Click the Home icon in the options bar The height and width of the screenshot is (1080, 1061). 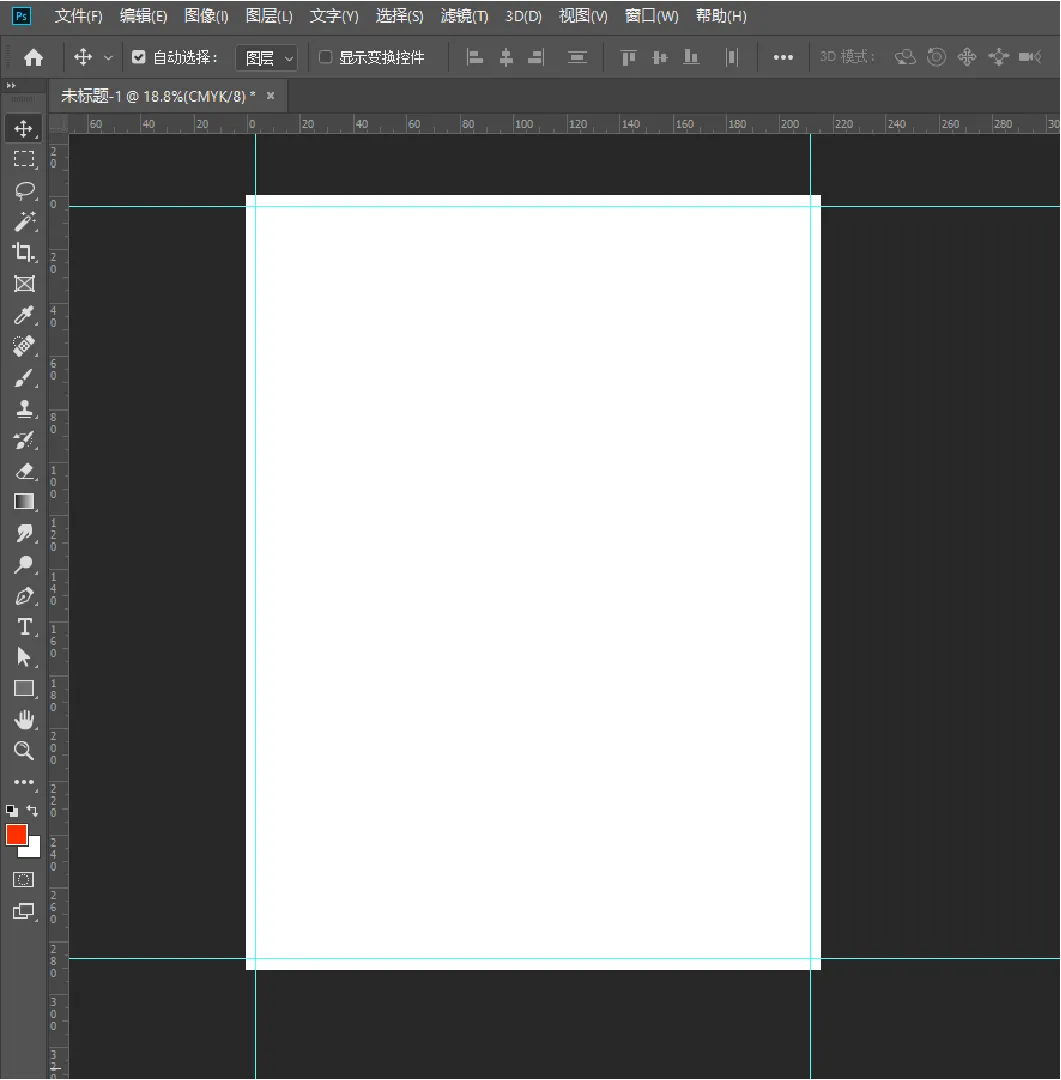click(x=33, y=57)
